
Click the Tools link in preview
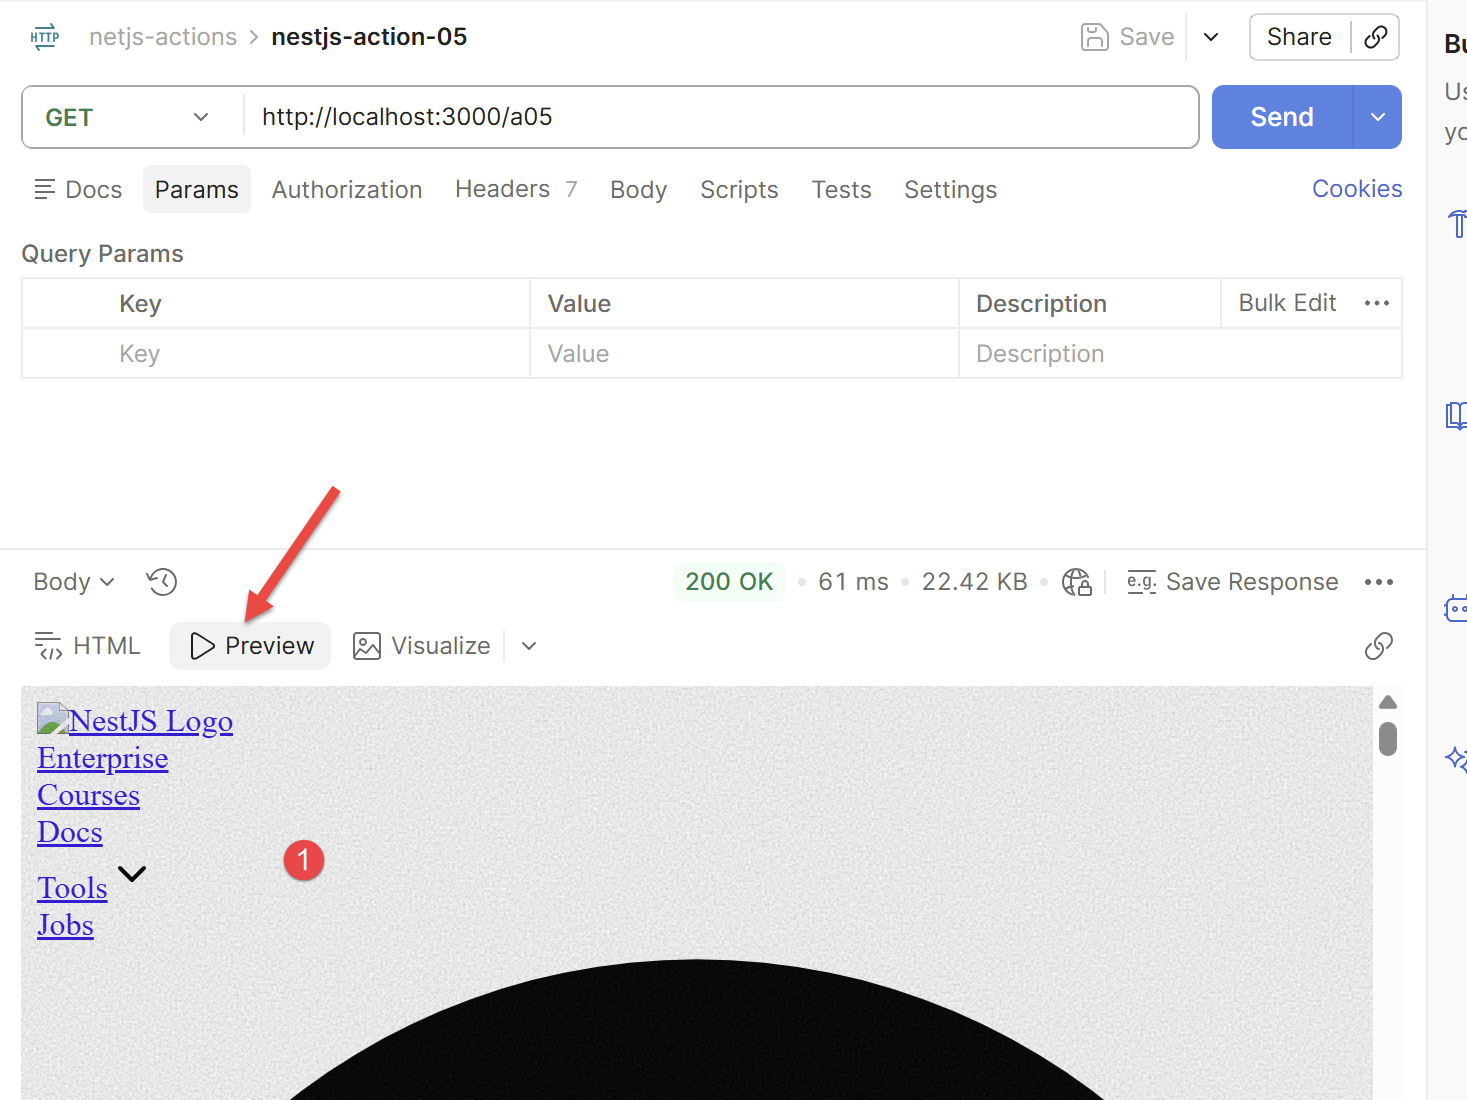73,888
